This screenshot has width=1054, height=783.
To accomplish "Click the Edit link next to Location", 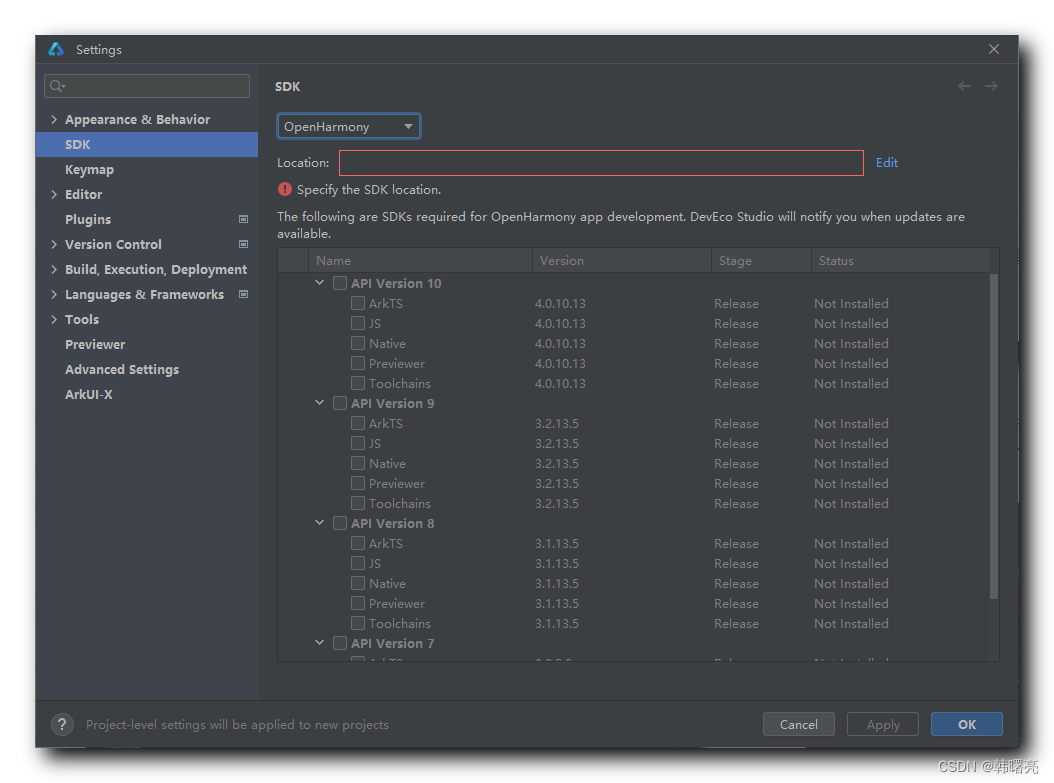I will 887,163.
